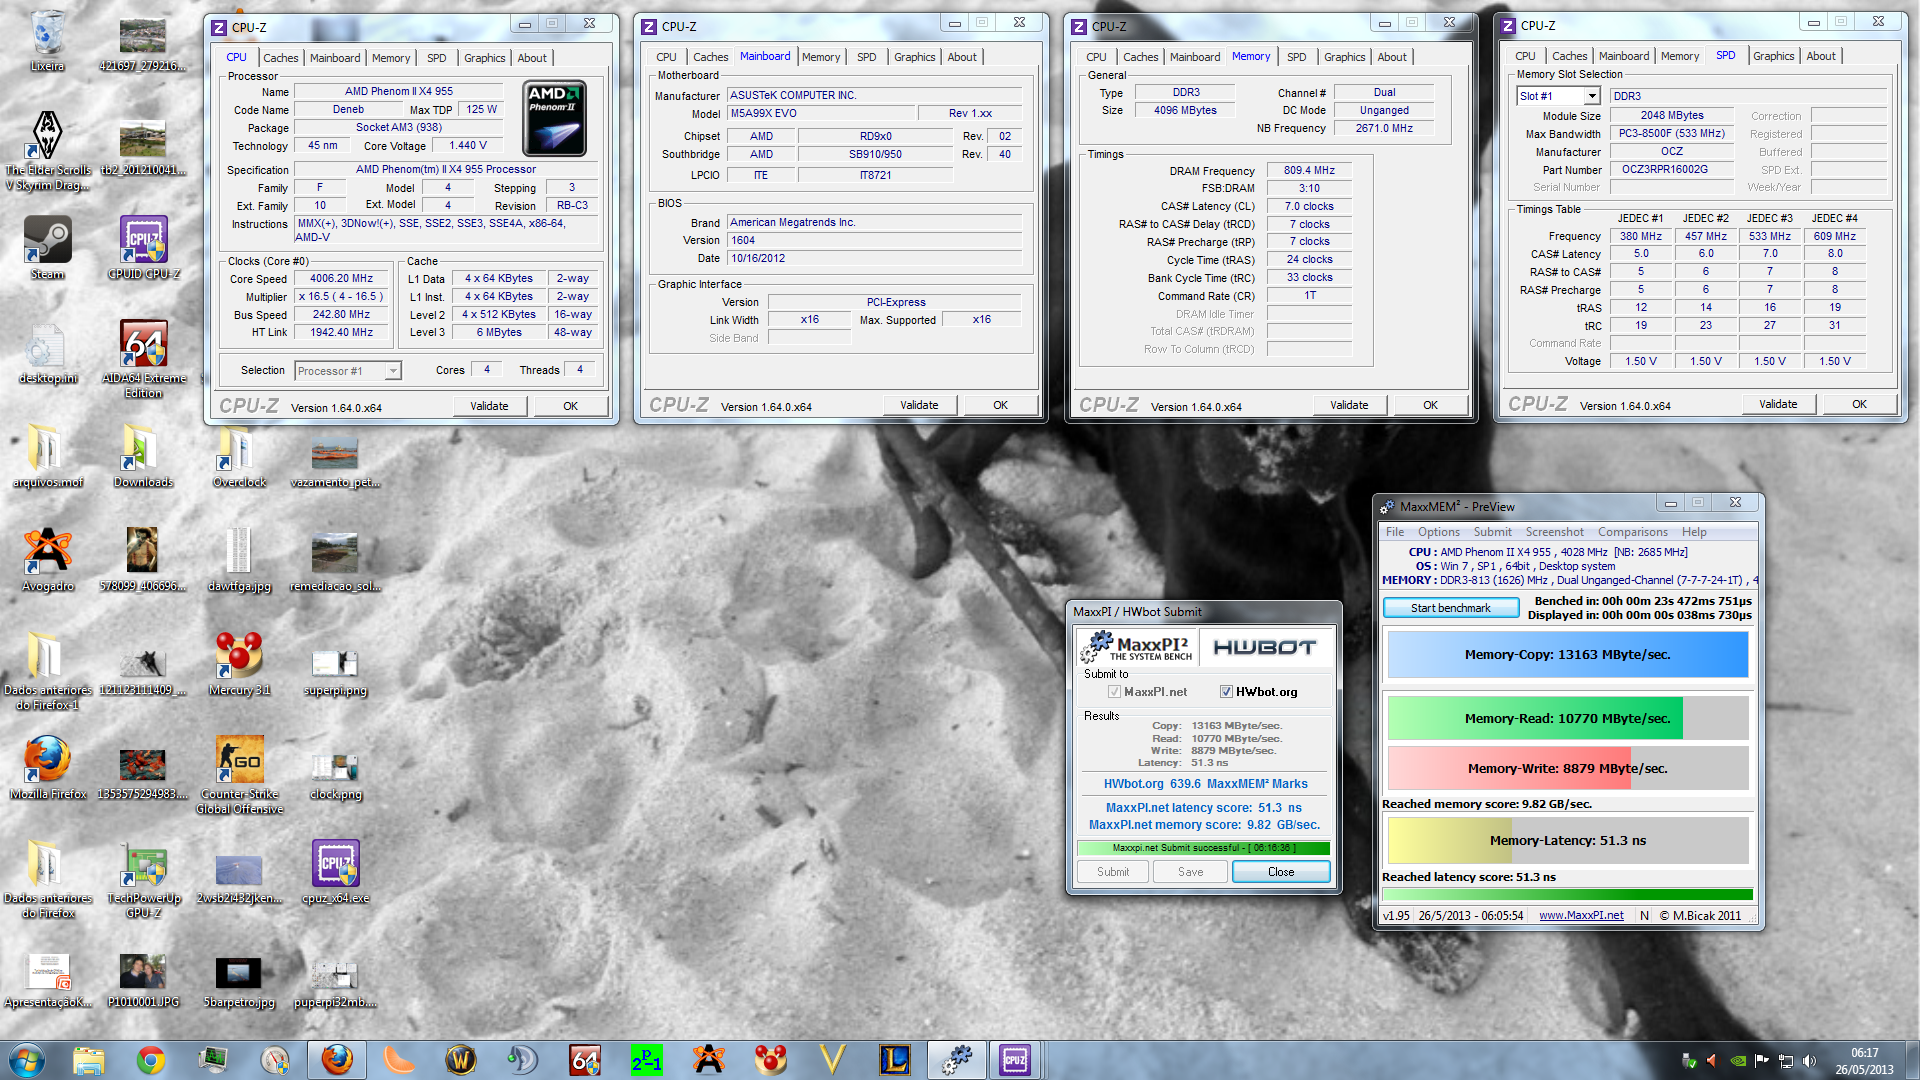Open the Windows Start button

coord(27,1060)
